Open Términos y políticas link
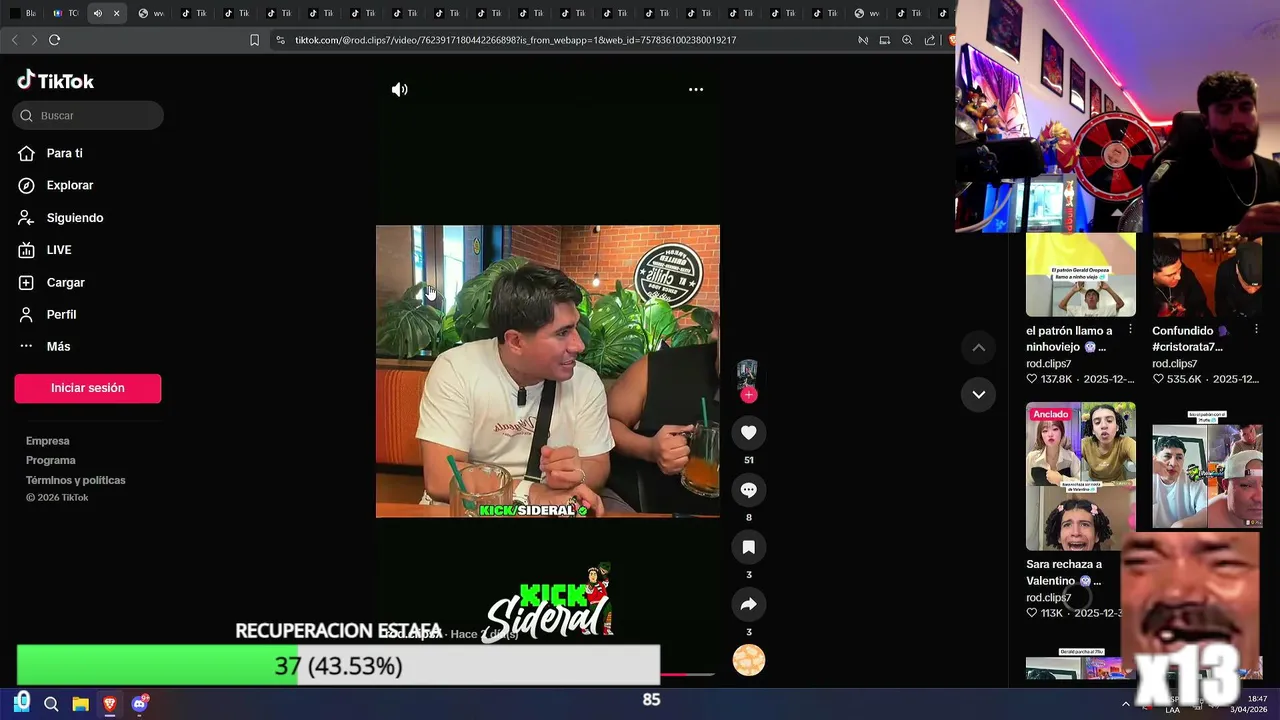 tap(76, 480)
